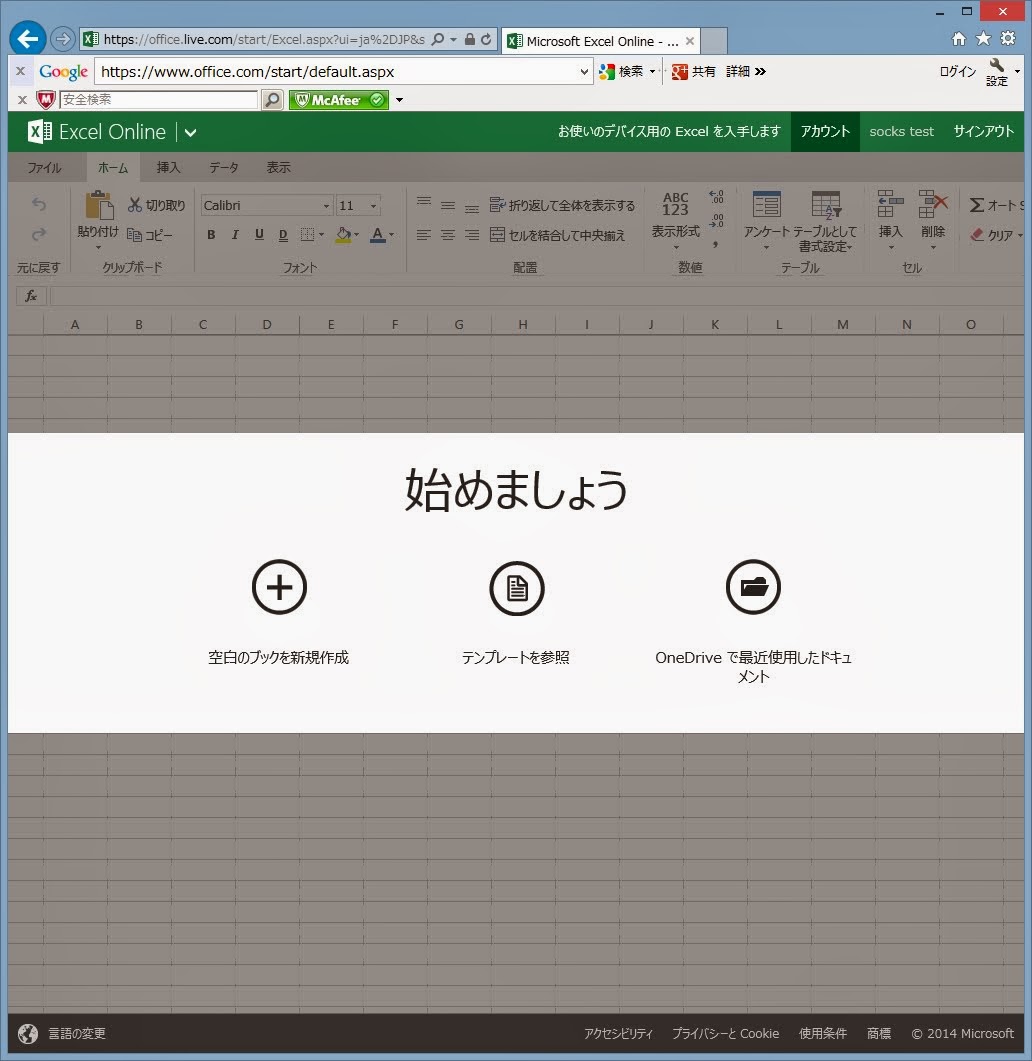This screenshot has width=1032, height=1061.
Task: Click the formula bar input field
Action: 537,296
